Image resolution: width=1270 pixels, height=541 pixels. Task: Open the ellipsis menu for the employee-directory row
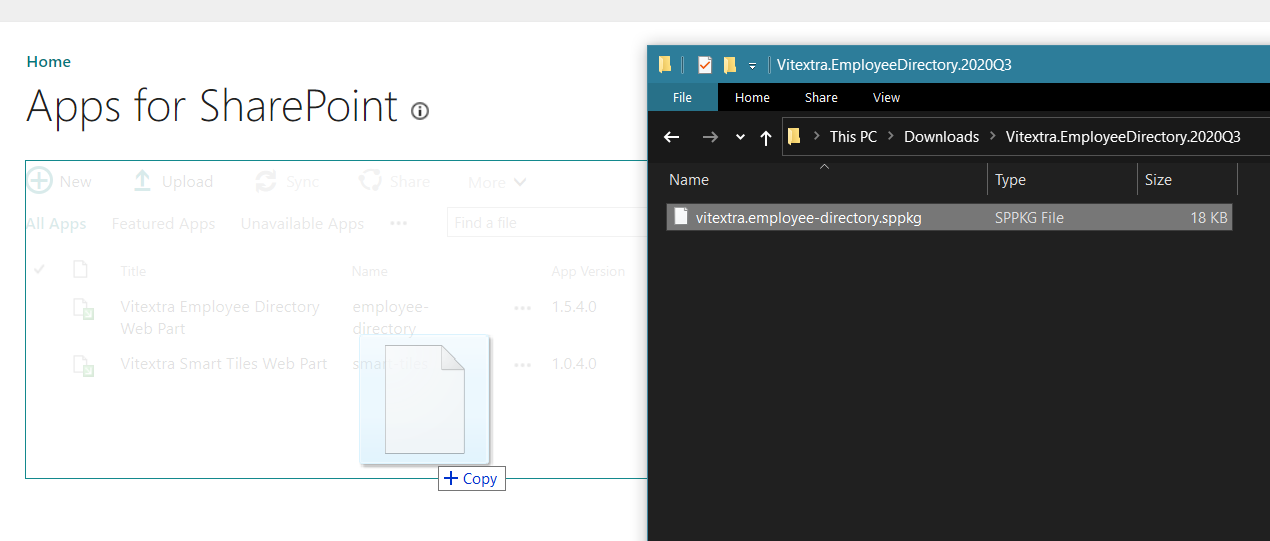522,308
